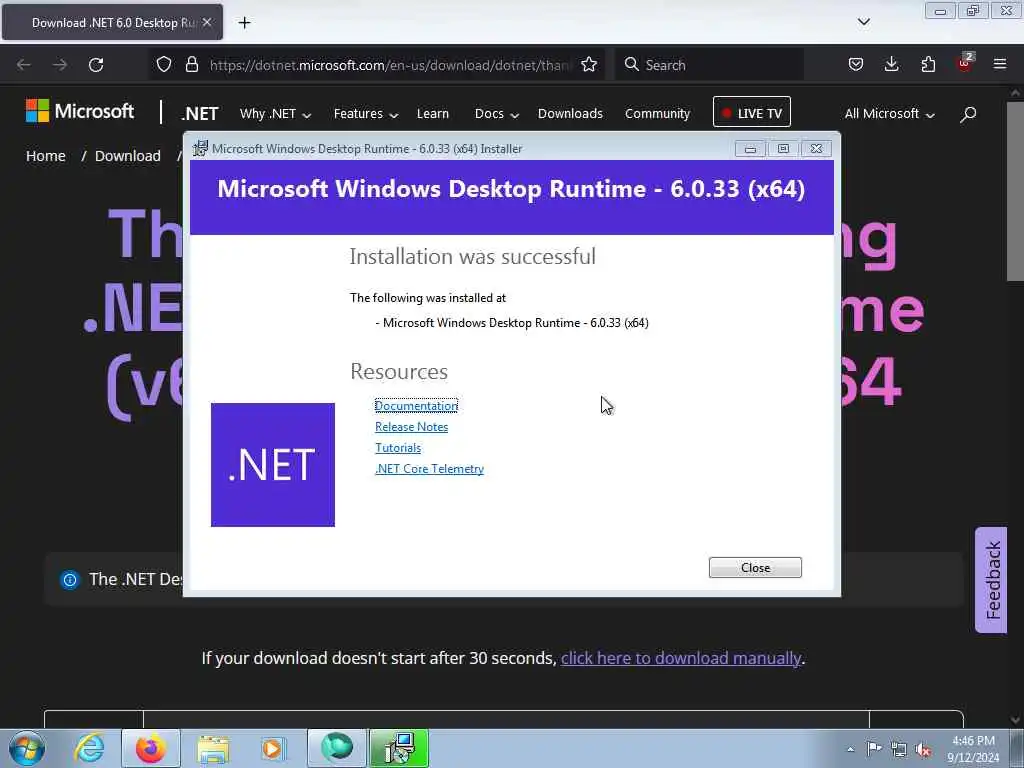Open the Firefox Downloads panel
Viewport: 1024px width, 768px height.
pos(891,64)
